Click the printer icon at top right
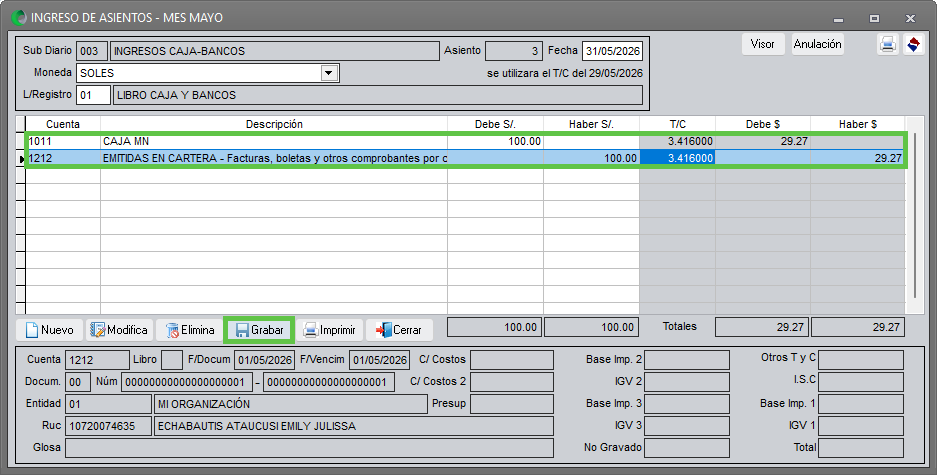937x475 pixels. point(887,45)
